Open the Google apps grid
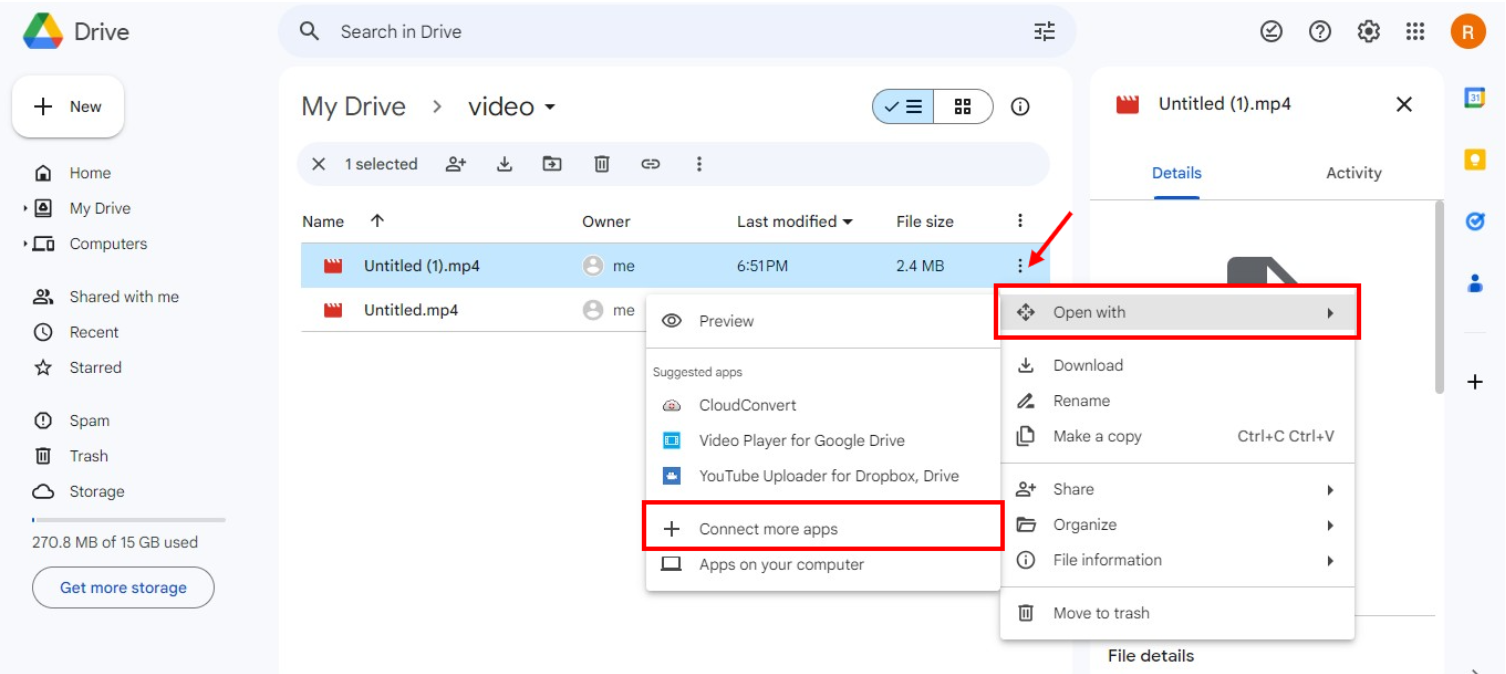The image size is (1506, 674). pos(1415,32)
